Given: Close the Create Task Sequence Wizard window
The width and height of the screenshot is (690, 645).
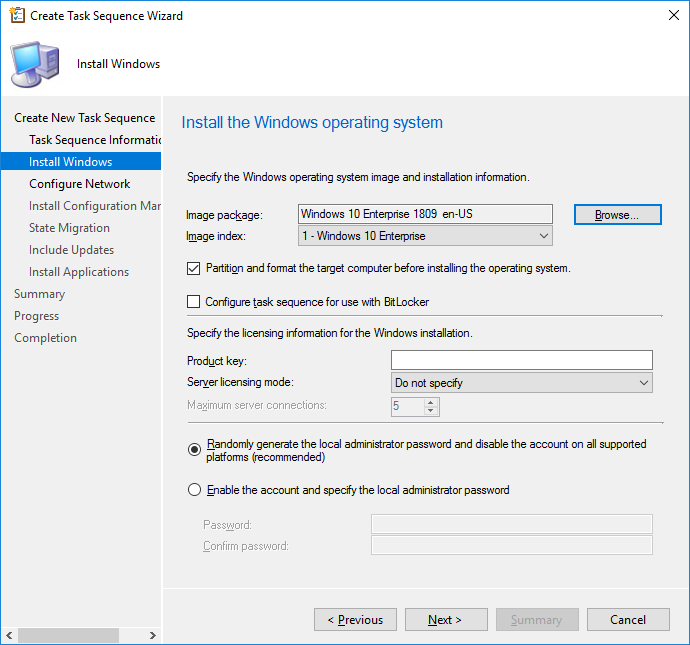Looking at the screenshot, I should pyautogui.click(x=673, y=15).
